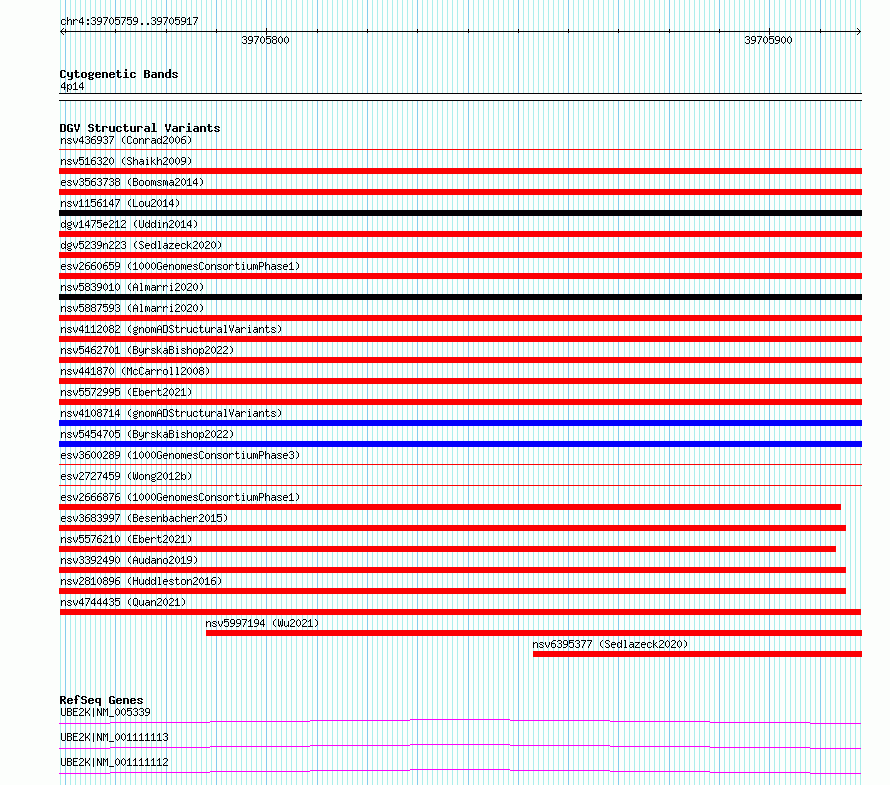This screenshot has width=890, height=785.
Task: Select the 4p14 cytogenetic band label
Action: point(72,86)
